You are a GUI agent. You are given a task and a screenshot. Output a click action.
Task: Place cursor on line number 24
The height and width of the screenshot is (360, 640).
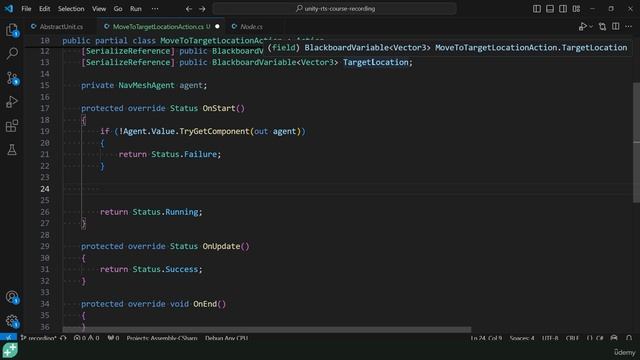coord(45,189)
